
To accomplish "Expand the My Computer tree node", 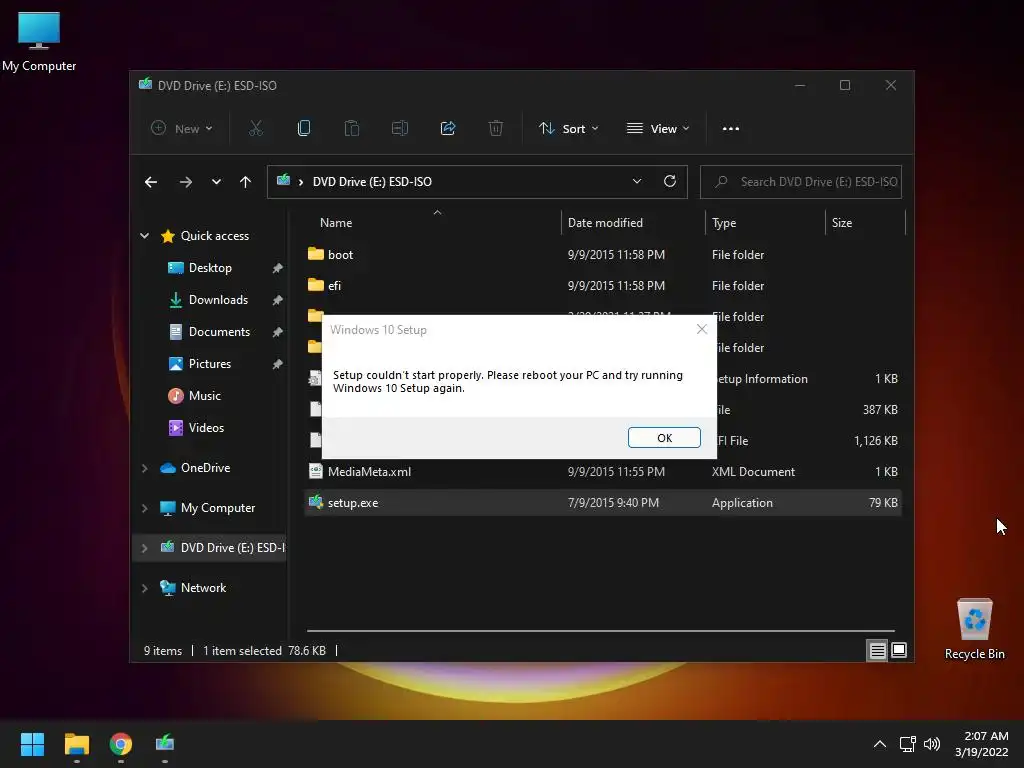I will [144, 508].
